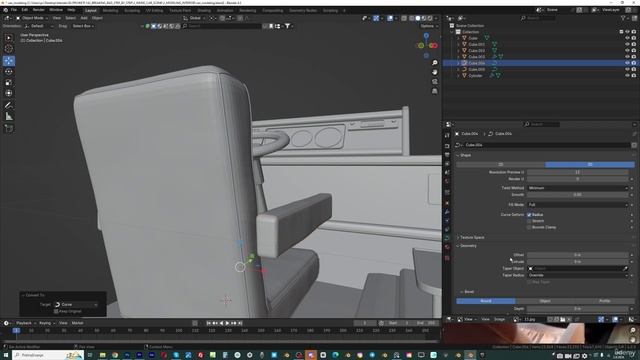The width and height of the screenshot is (640, 360).
Task: Open the Object Data curve properties tab
Action: pyautogui.click(x=447, y=238)
